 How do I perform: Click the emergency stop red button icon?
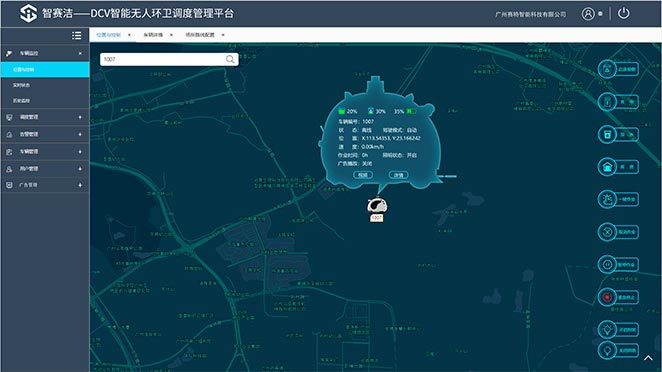(607, 297)
